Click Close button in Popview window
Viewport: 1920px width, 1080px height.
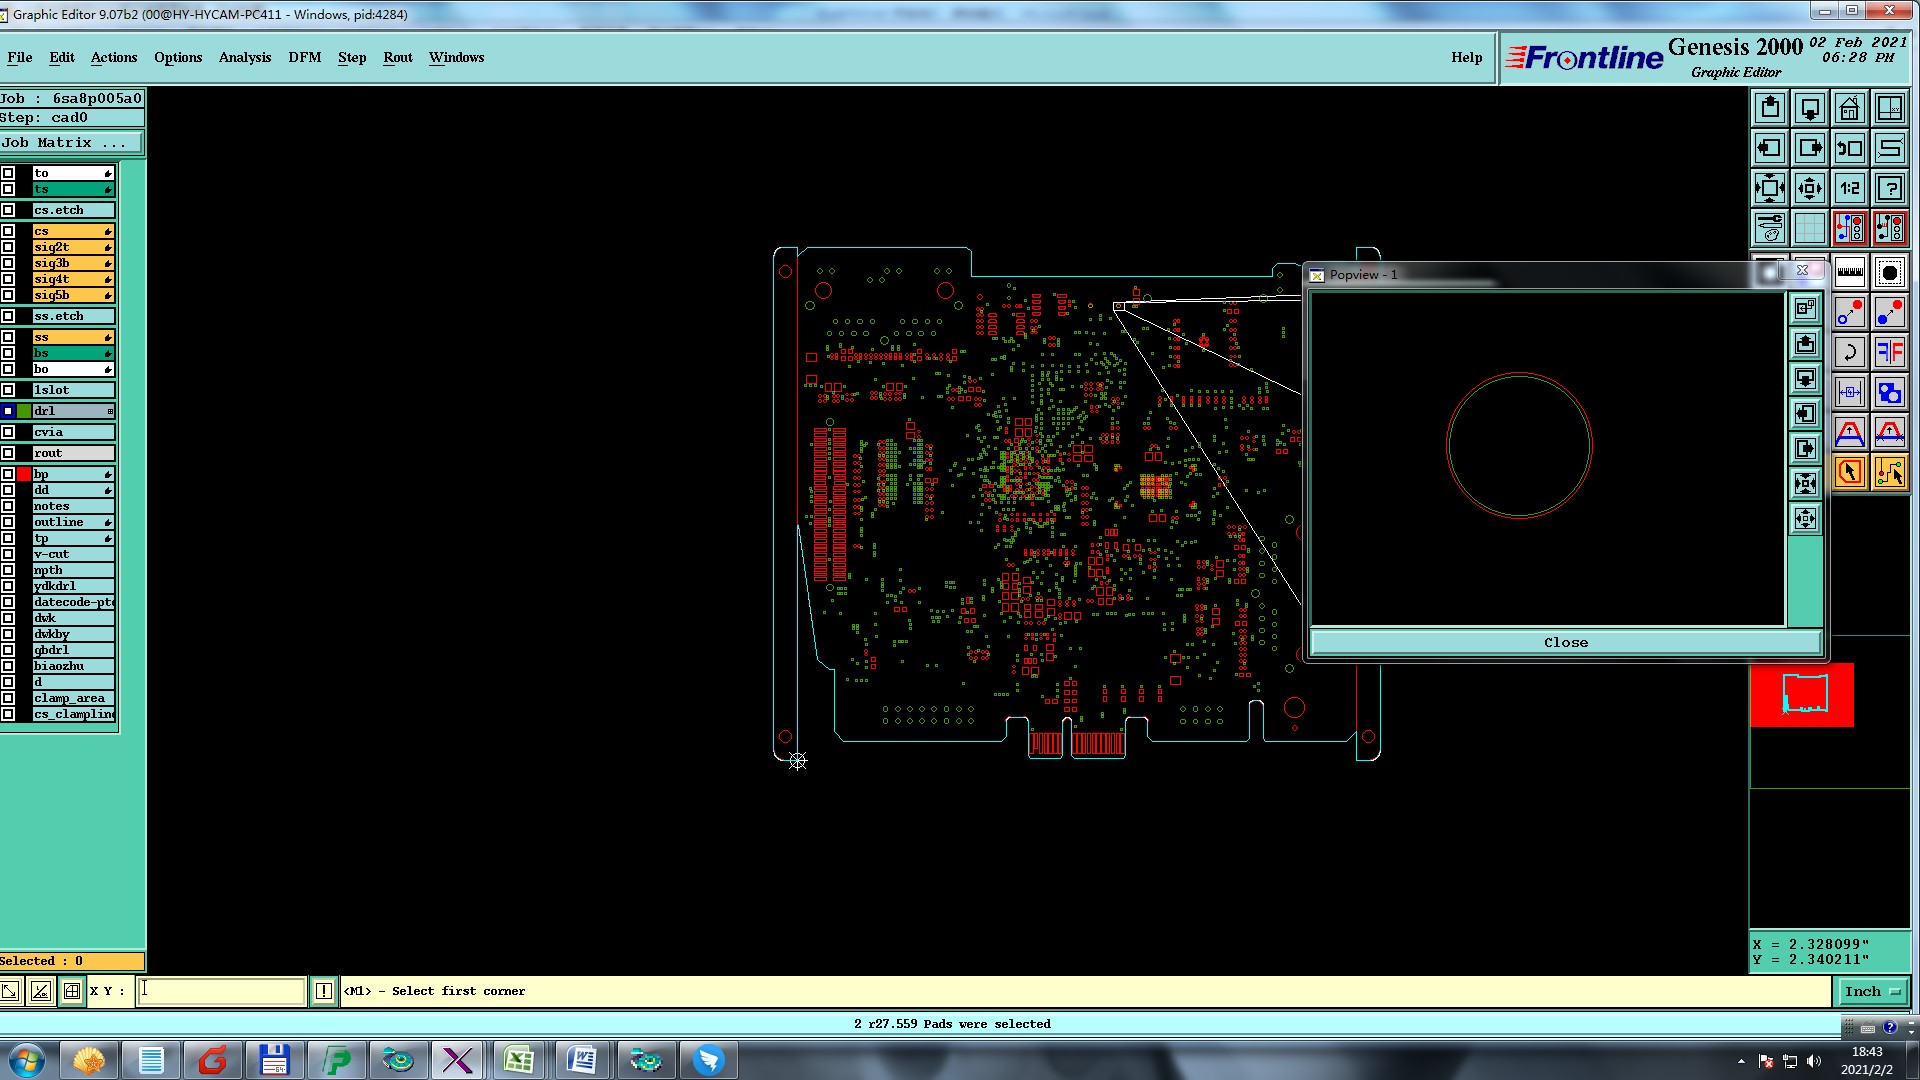[x=1565, y=643]
